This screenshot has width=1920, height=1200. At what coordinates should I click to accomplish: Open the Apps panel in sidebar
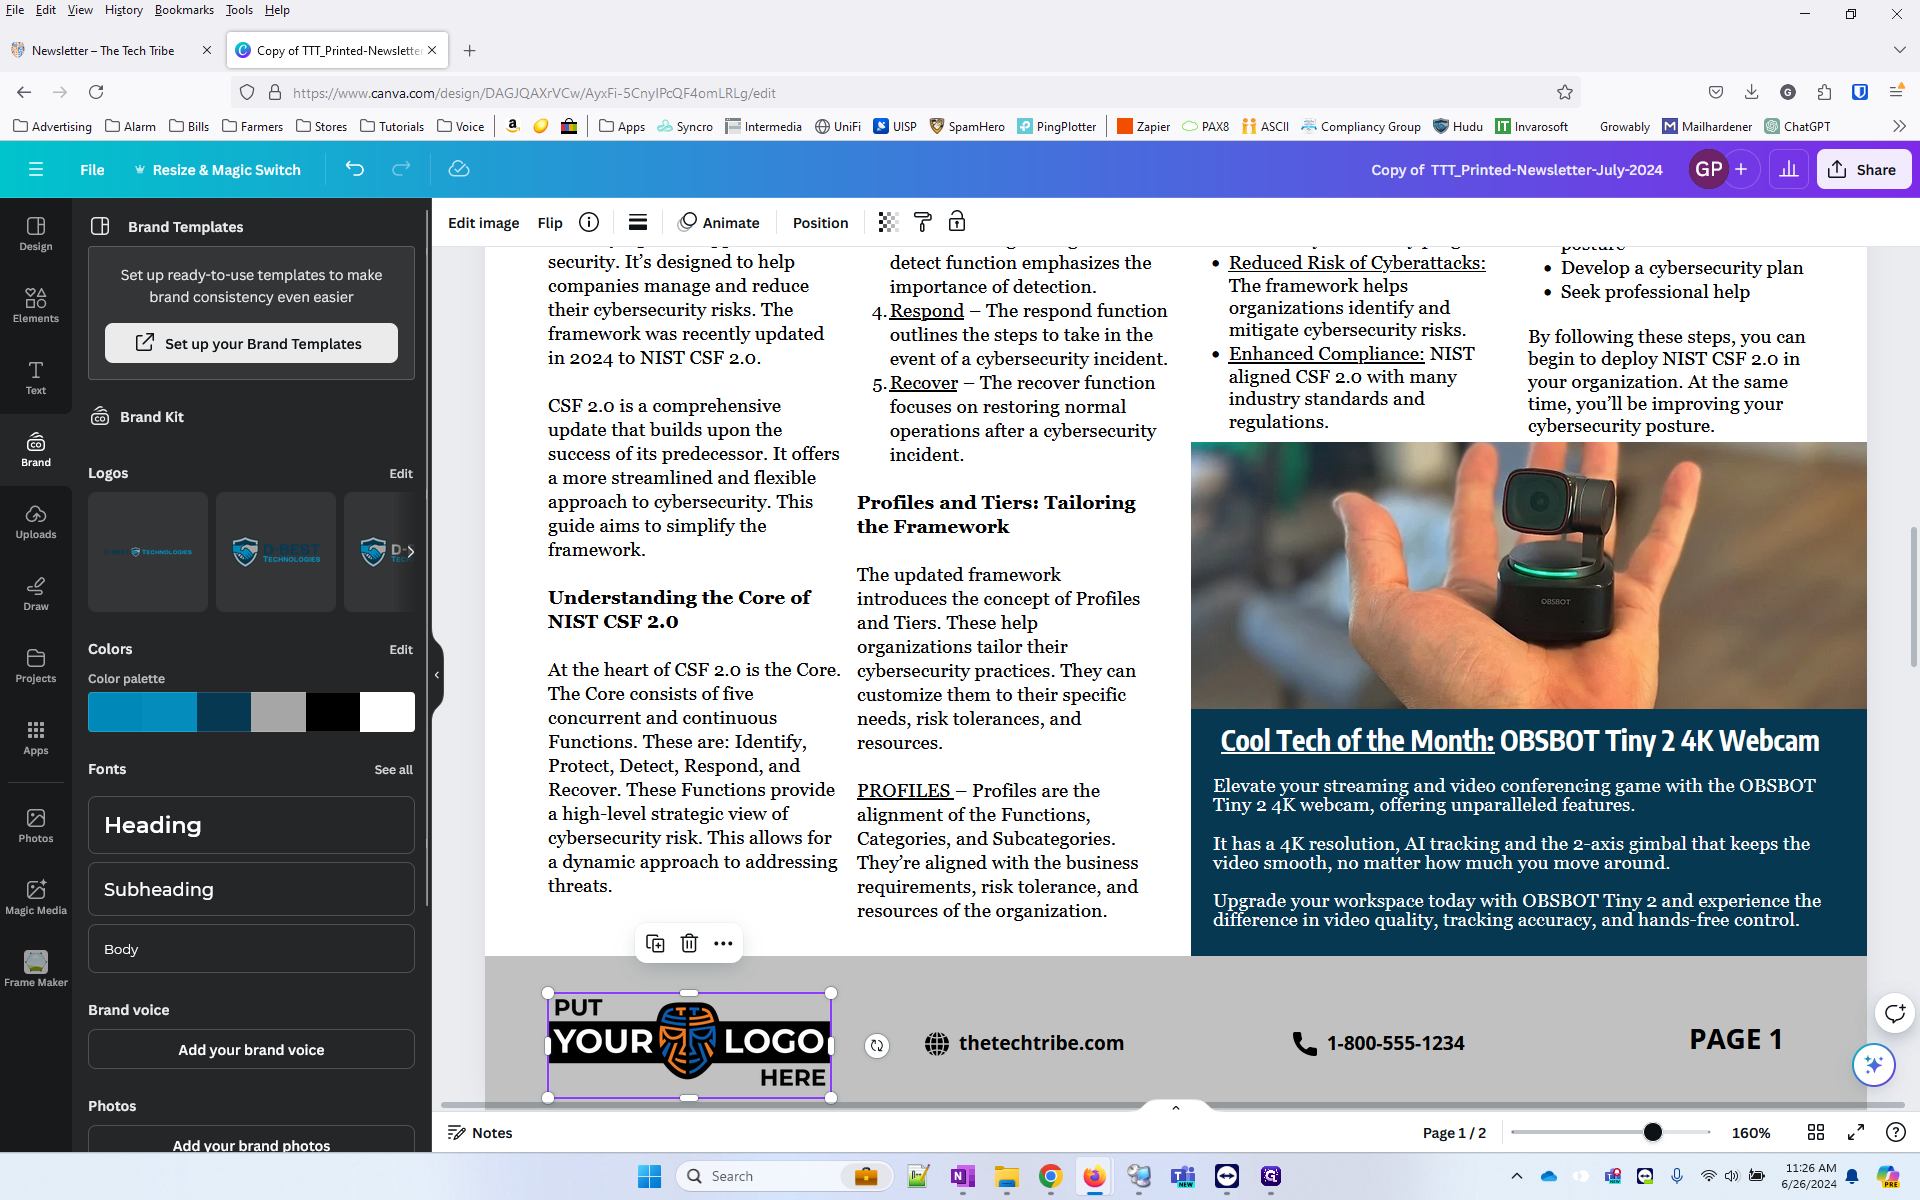pyautogui.click(x=36, y=738)
